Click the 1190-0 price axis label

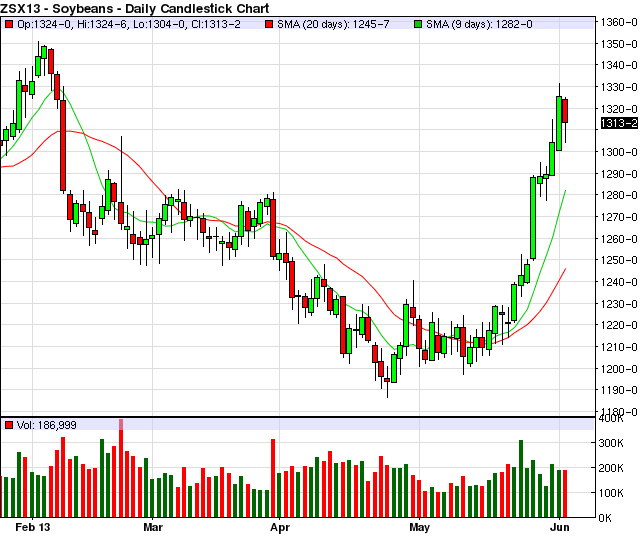(619, 390)
